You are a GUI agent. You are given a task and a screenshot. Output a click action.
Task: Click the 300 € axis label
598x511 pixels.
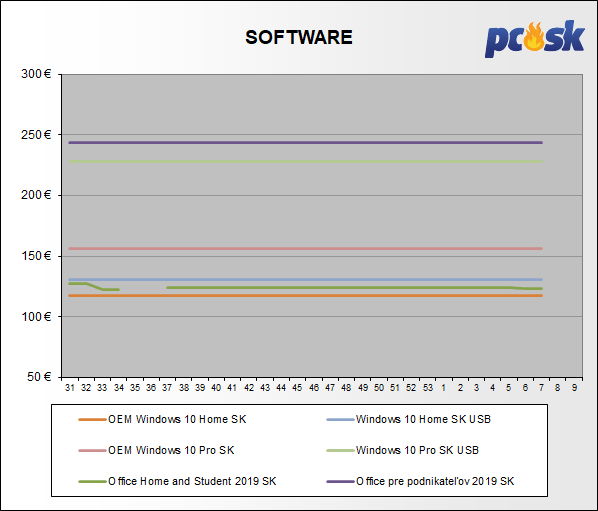[x=36, y=74]
